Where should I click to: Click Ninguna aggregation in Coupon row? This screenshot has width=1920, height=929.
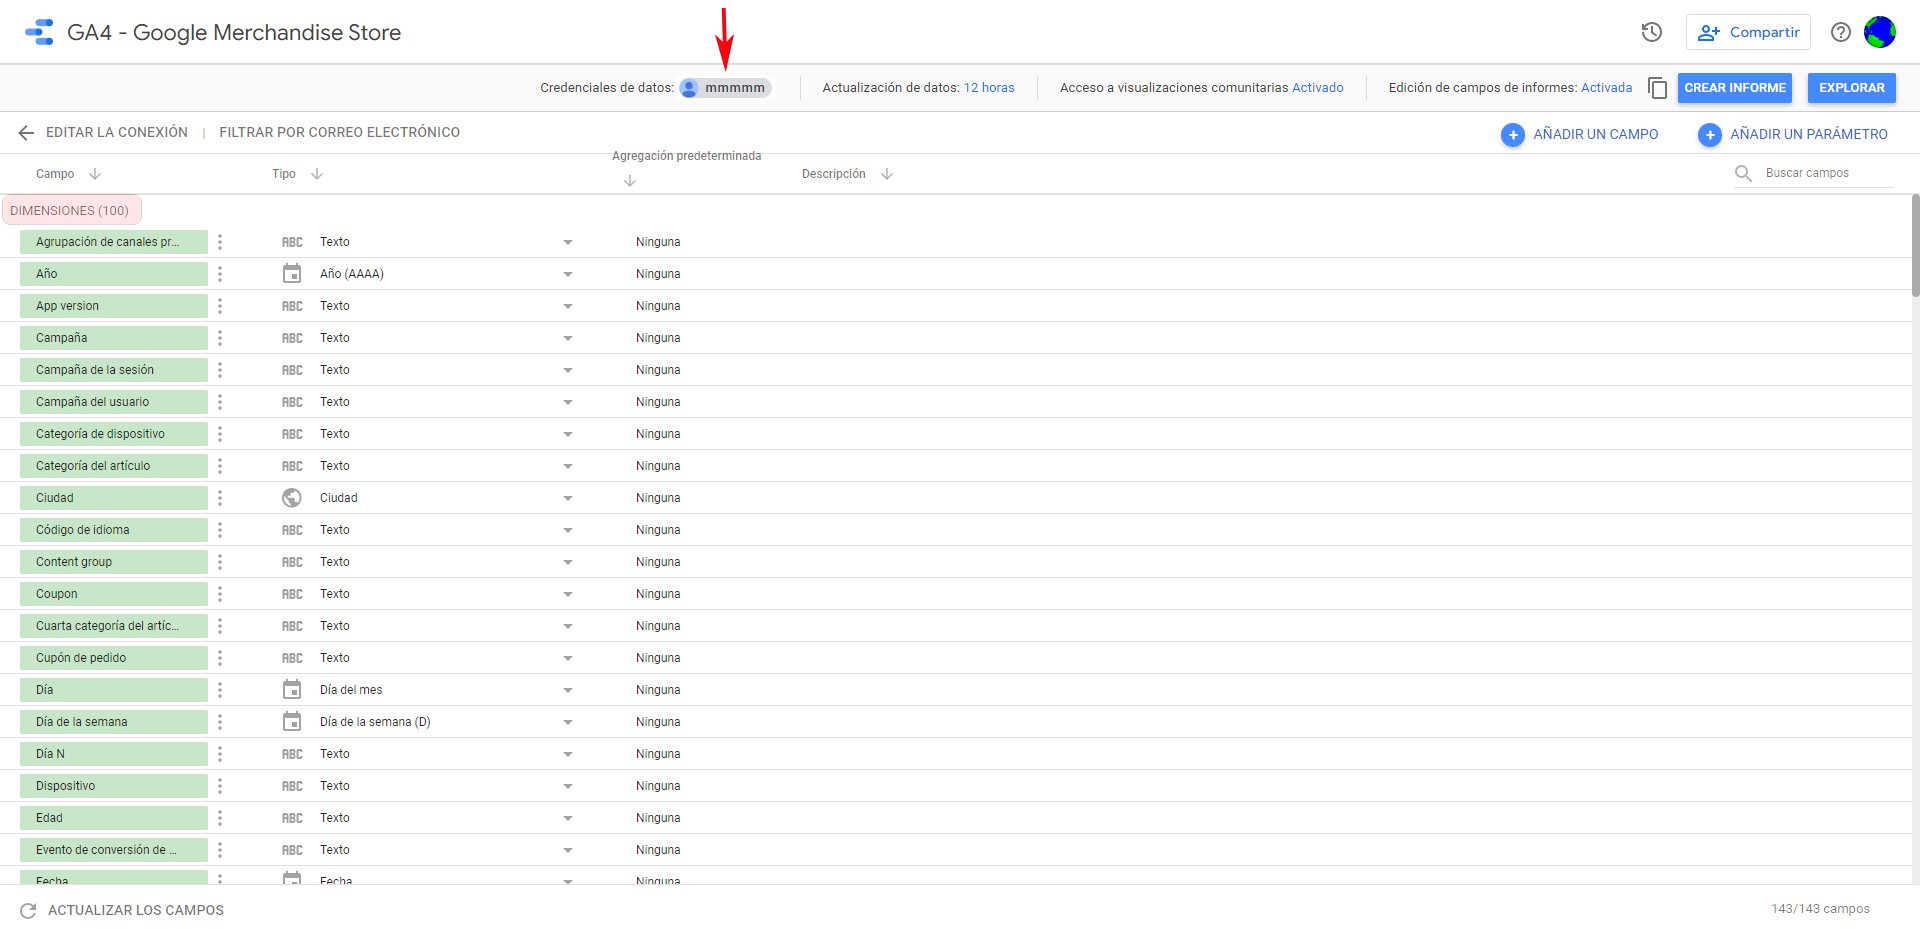(x=658, y=594)
